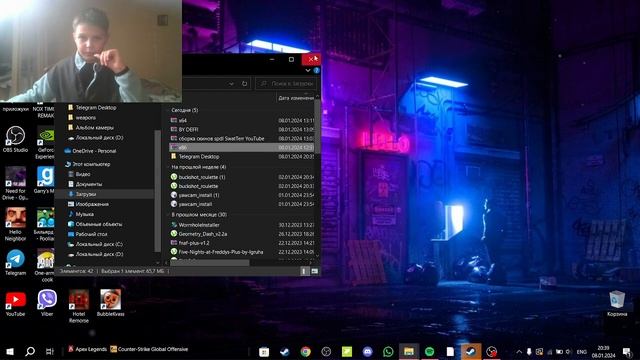Expand the Explorer ribbon chevron
The height and width of the screenshot is (360, 640).
pos(308,70)
